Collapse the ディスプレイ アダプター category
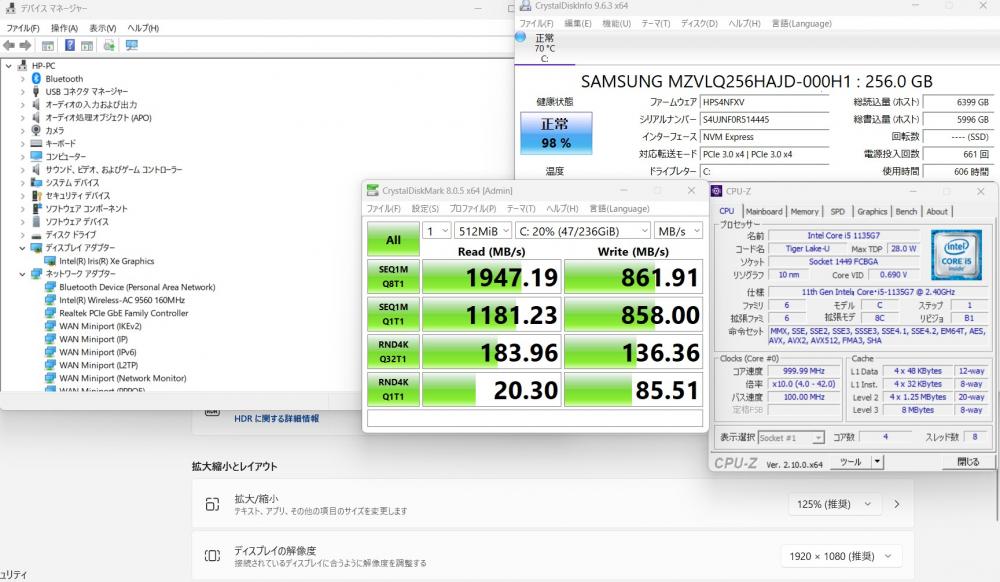 click(x=22, y=248)
